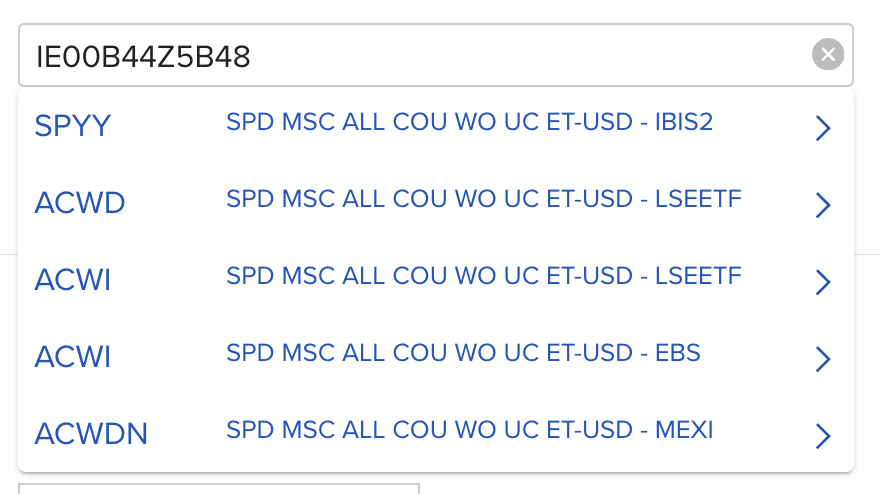The image size is (880, 494).
Task: Click the empty area right of the ISIN text
Action: (x=528, y=55)
